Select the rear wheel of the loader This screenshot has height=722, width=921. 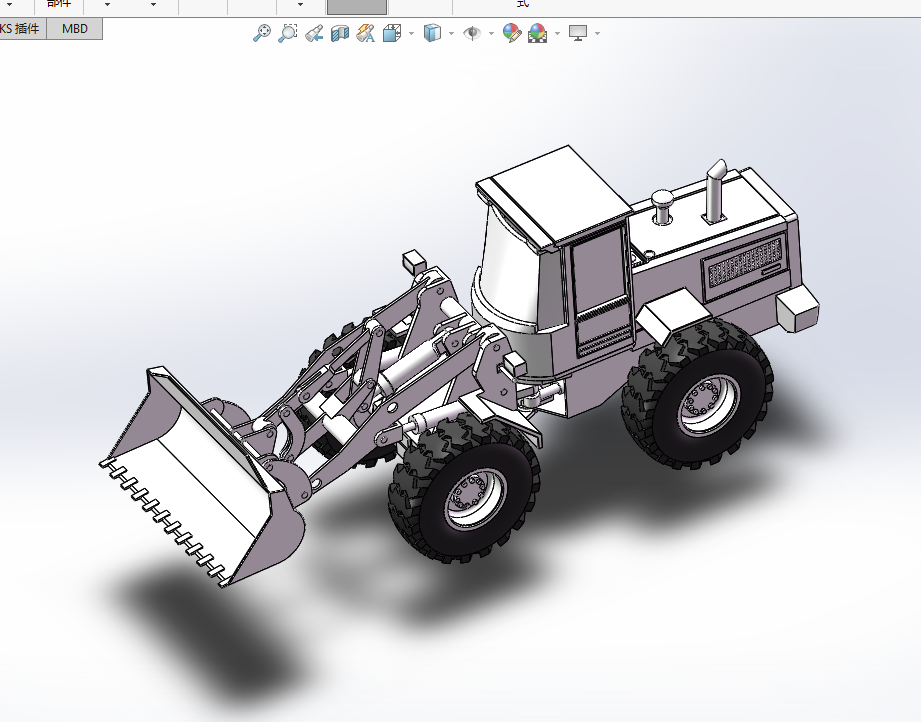(699, 395)
